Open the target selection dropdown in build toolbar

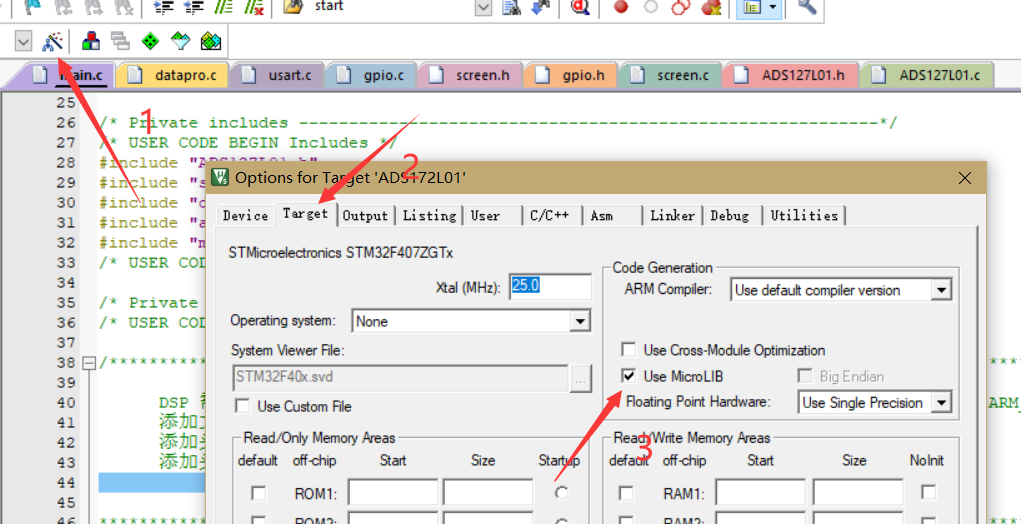pos(23,42)
